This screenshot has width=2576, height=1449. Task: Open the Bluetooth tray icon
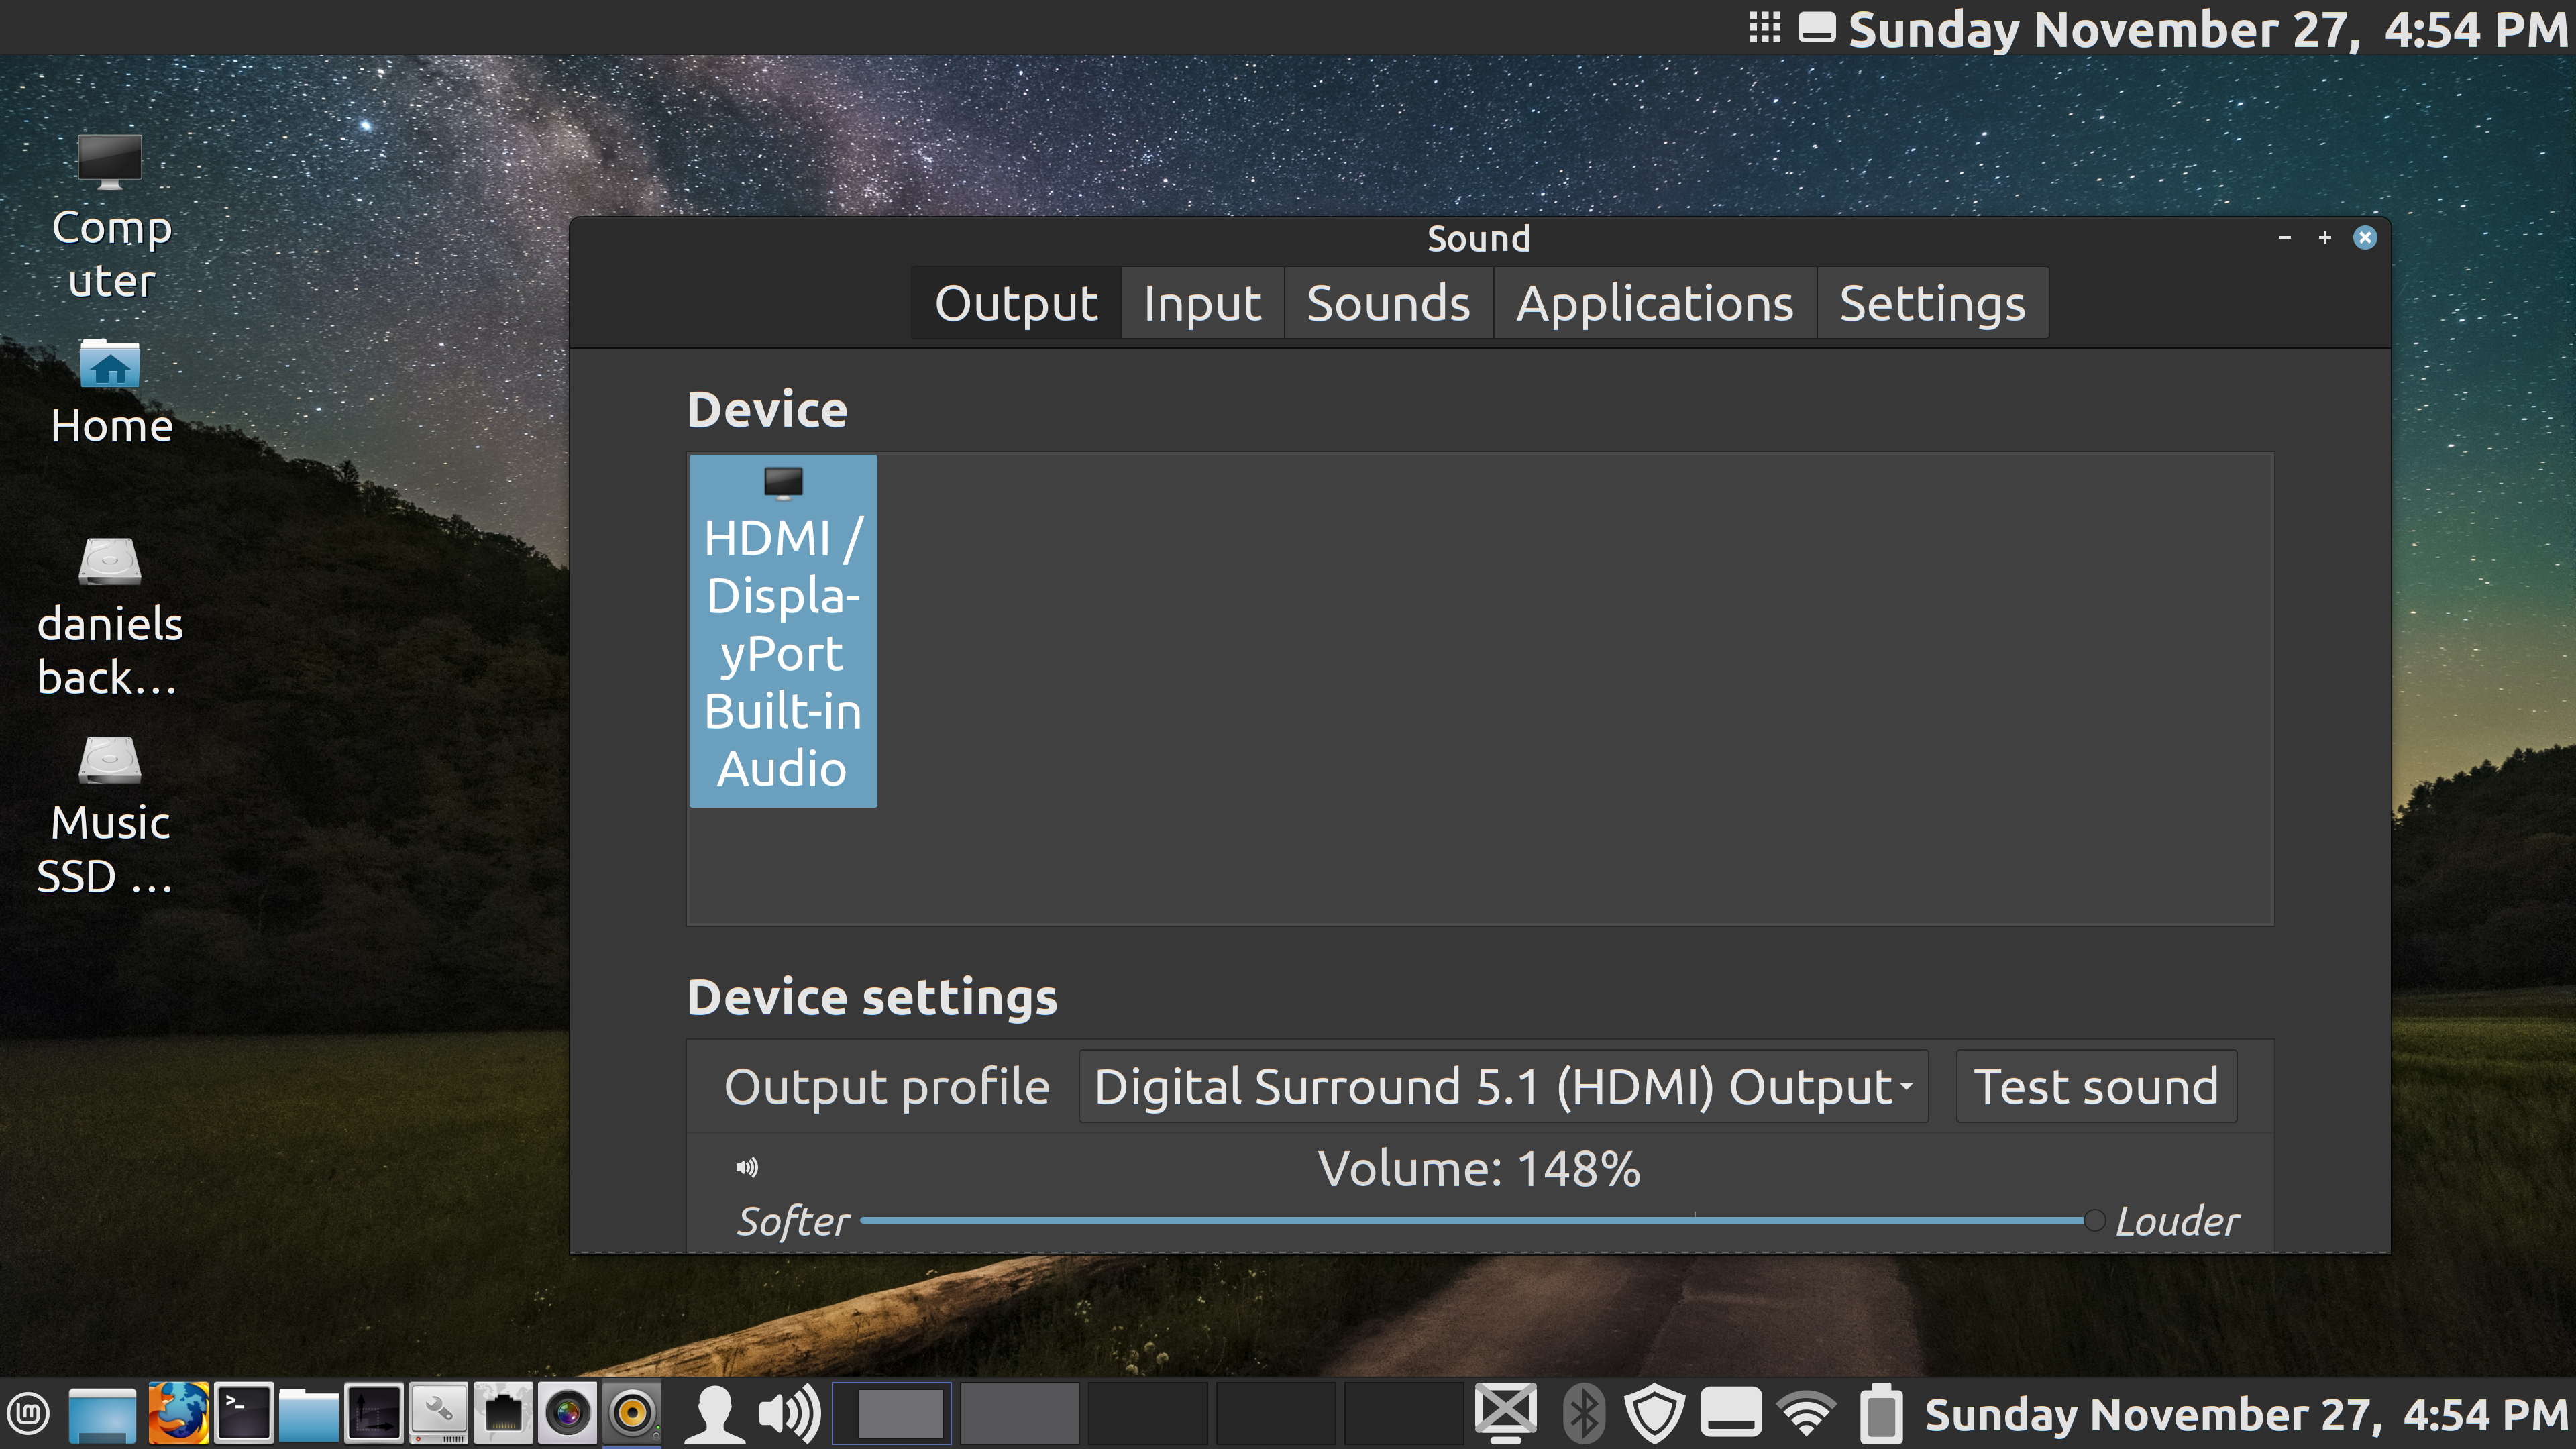pyautogui.click(x=1583, y=1413)
